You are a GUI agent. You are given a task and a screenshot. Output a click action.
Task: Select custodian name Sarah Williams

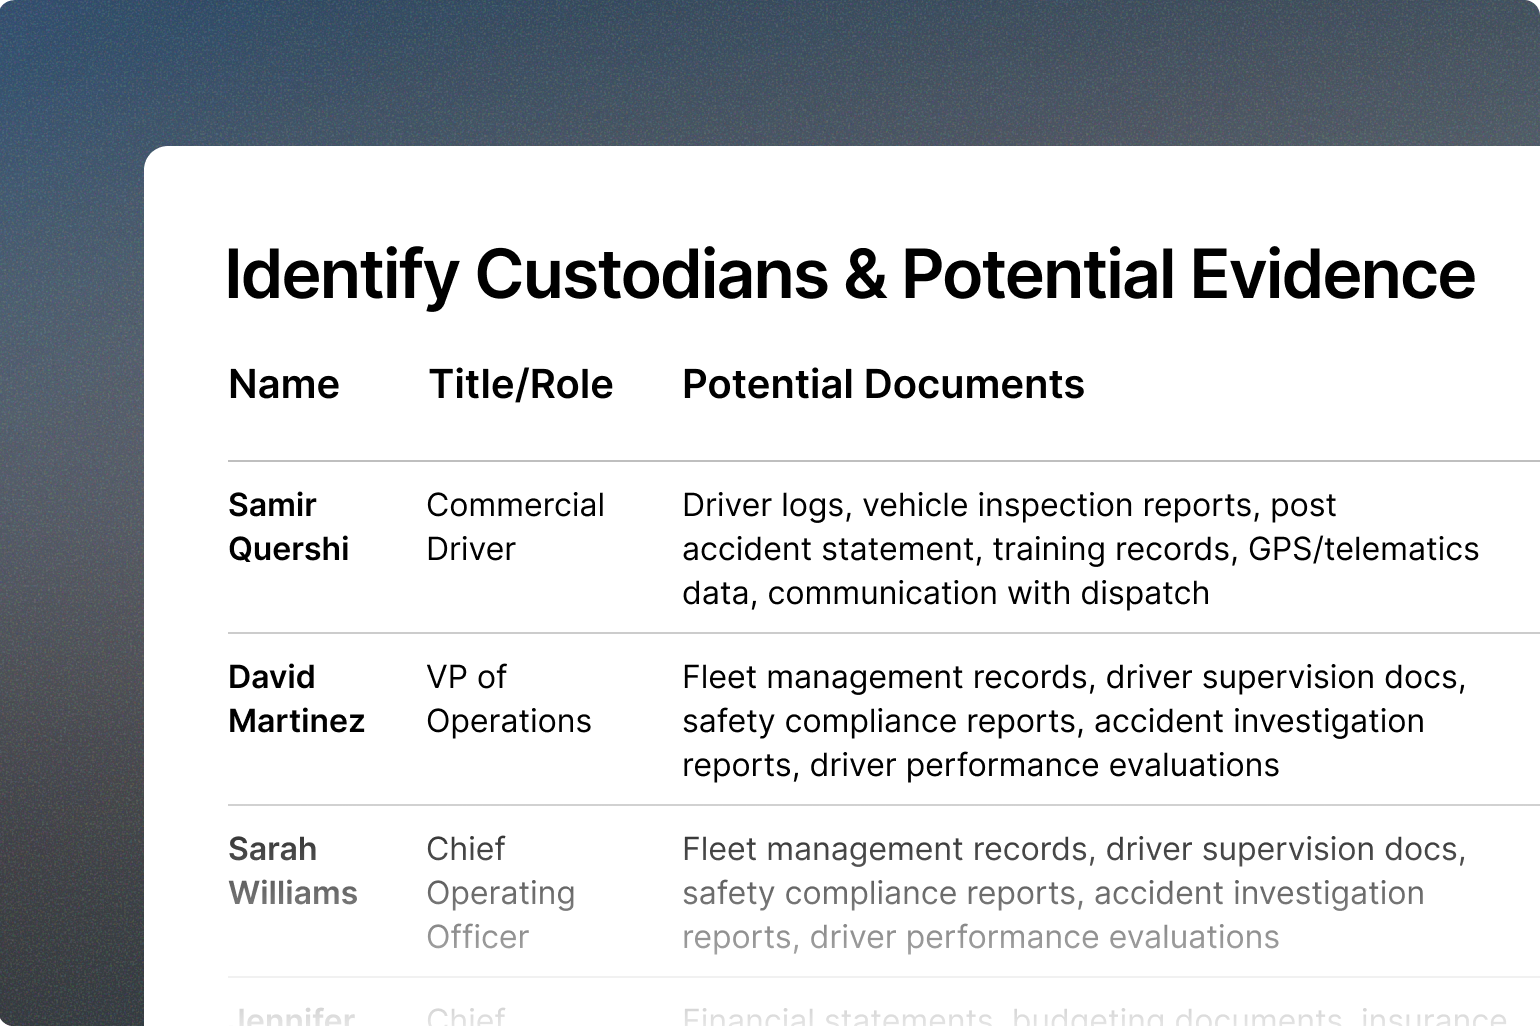pos(292,871)
